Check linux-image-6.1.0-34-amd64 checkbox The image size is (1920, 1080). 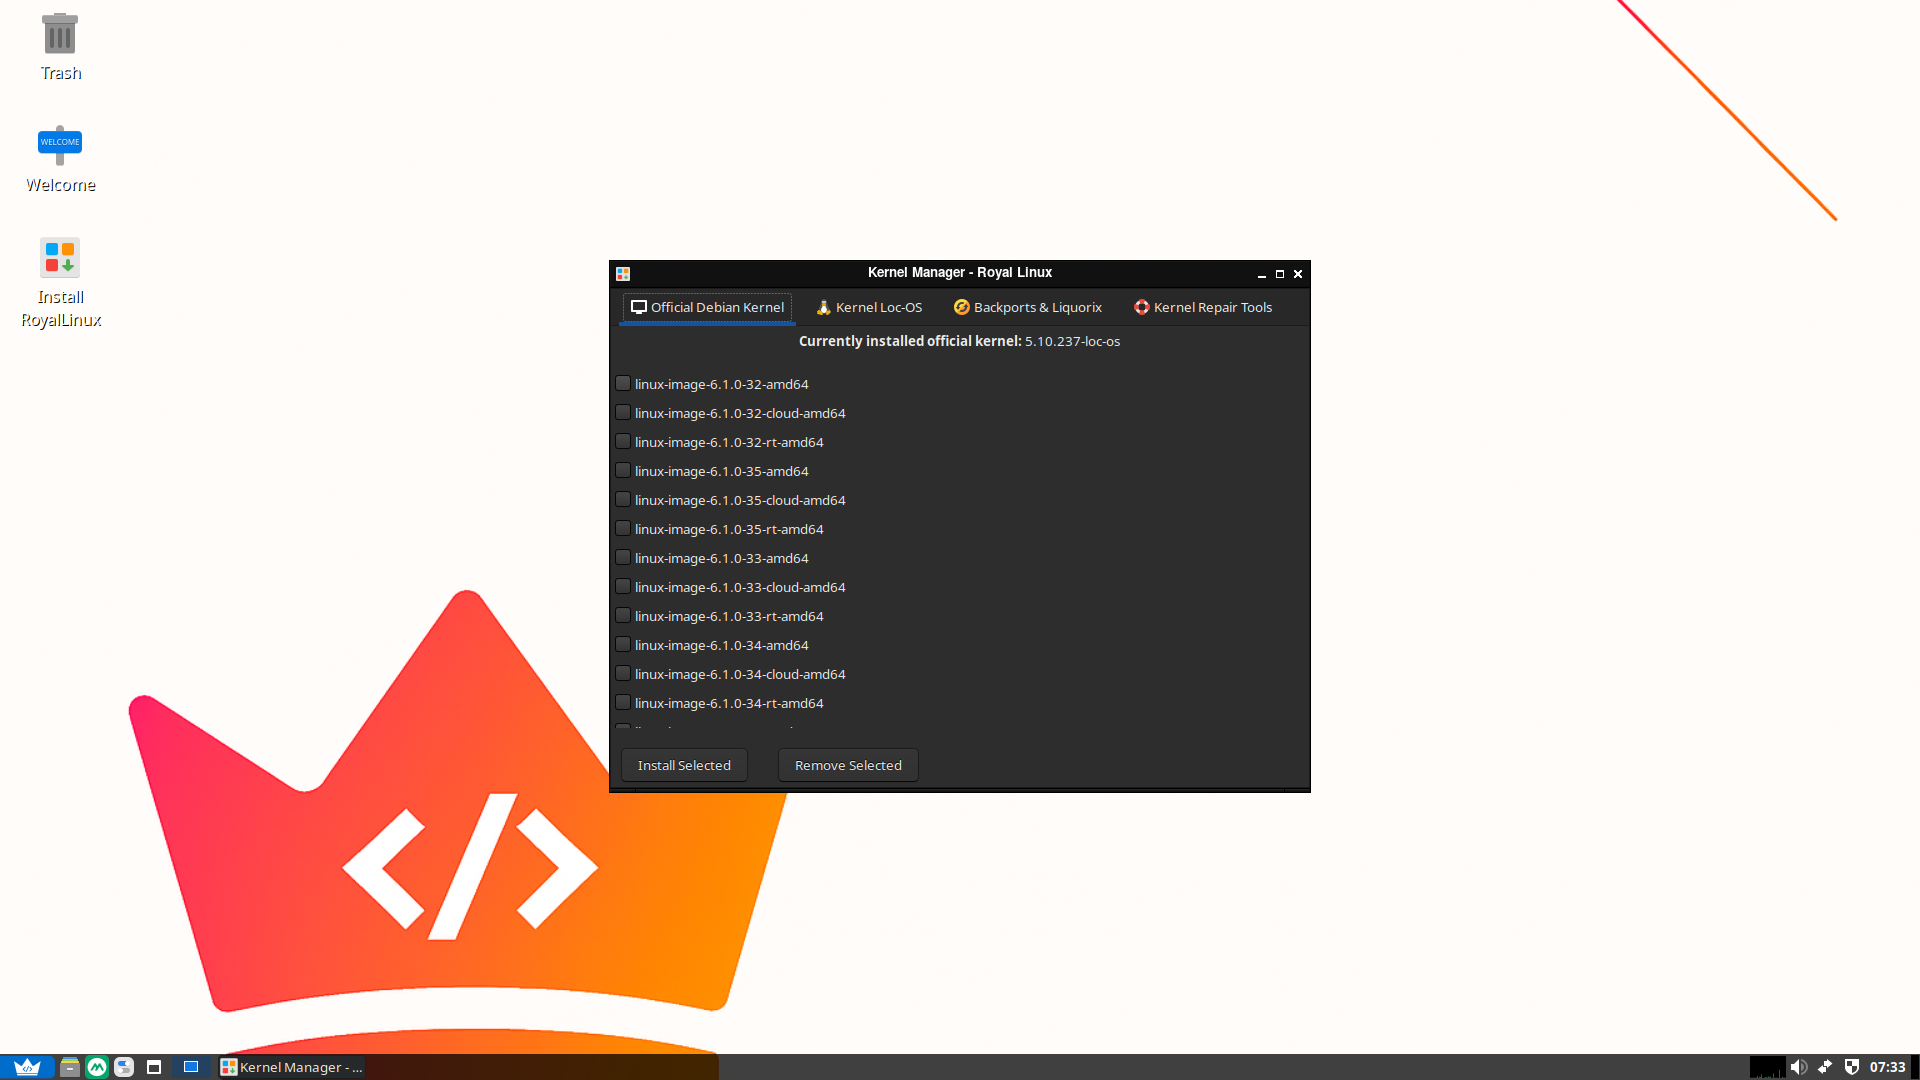pyautogui.click(x=623, y=644)
